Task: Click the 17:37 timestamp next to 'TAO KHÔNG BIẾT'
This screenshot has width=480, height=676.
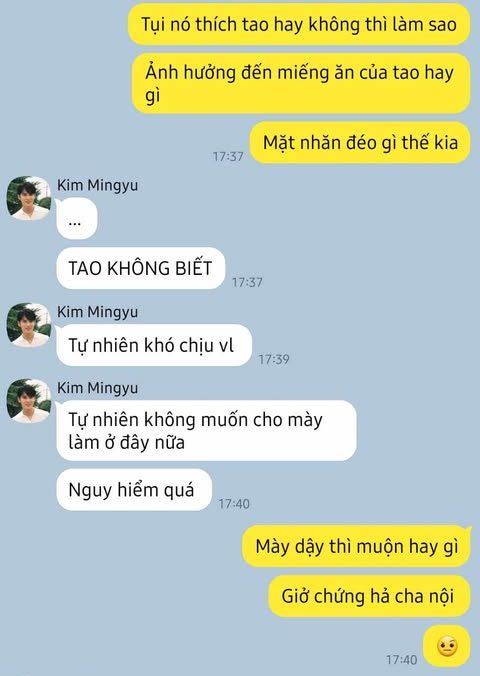Action: 247,282
